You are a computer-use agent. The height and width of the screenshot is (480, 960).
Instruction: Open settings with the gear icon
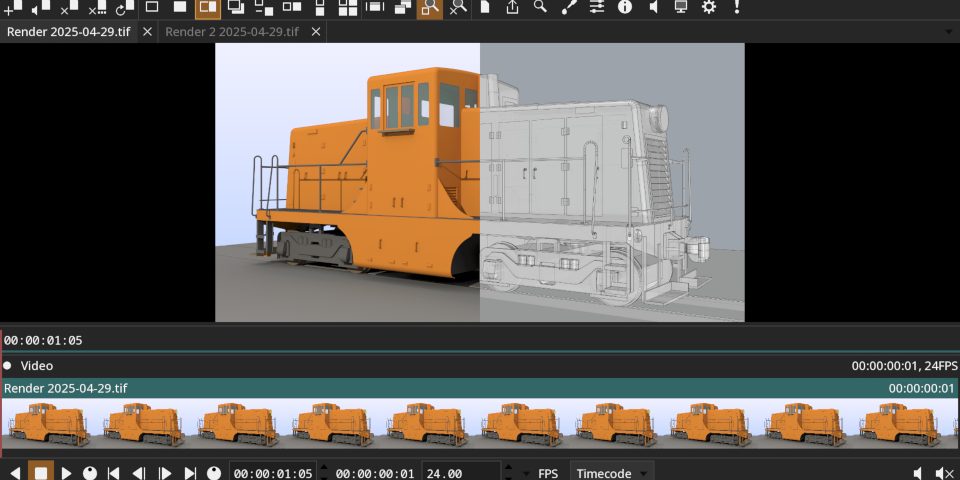pyautogui.click(x=709, y=8)
